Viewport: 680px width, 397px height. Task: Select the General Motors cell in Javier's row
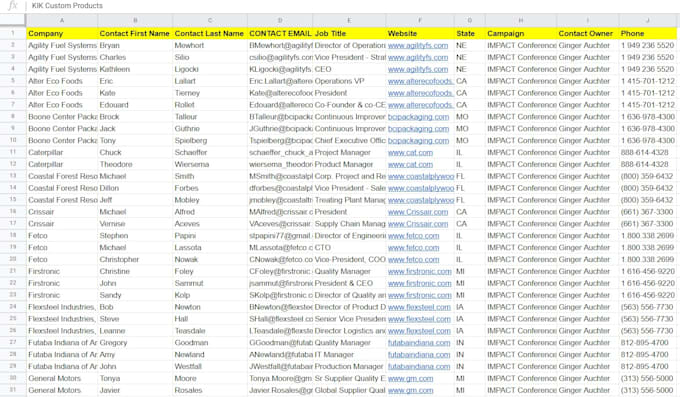[x=62, y=390]
